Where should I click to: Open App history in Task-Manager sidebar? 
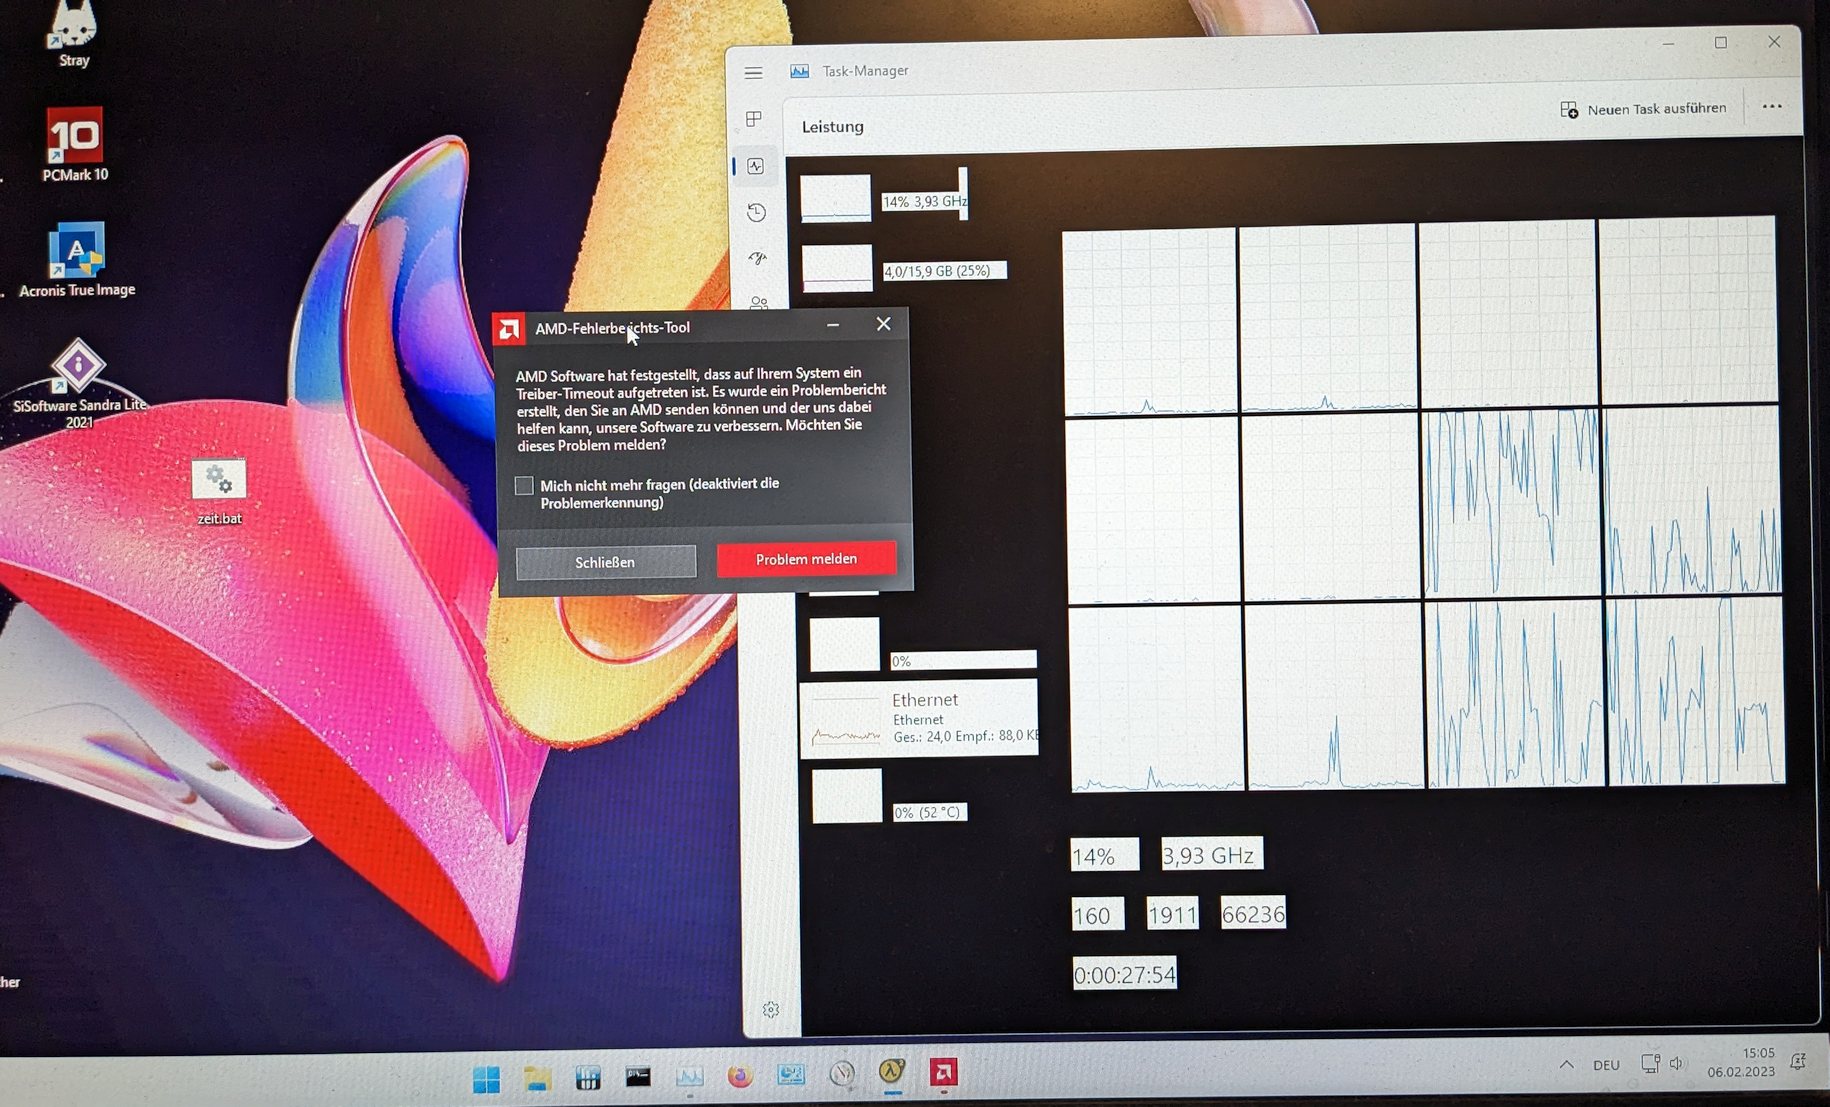[756, 212]
